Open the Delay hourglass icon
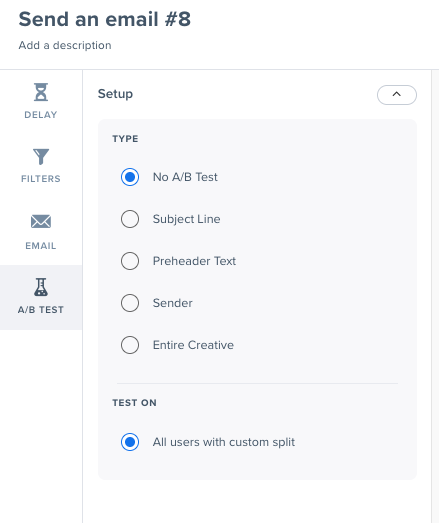Screen dimensions: 439x523 coord(41,92)
